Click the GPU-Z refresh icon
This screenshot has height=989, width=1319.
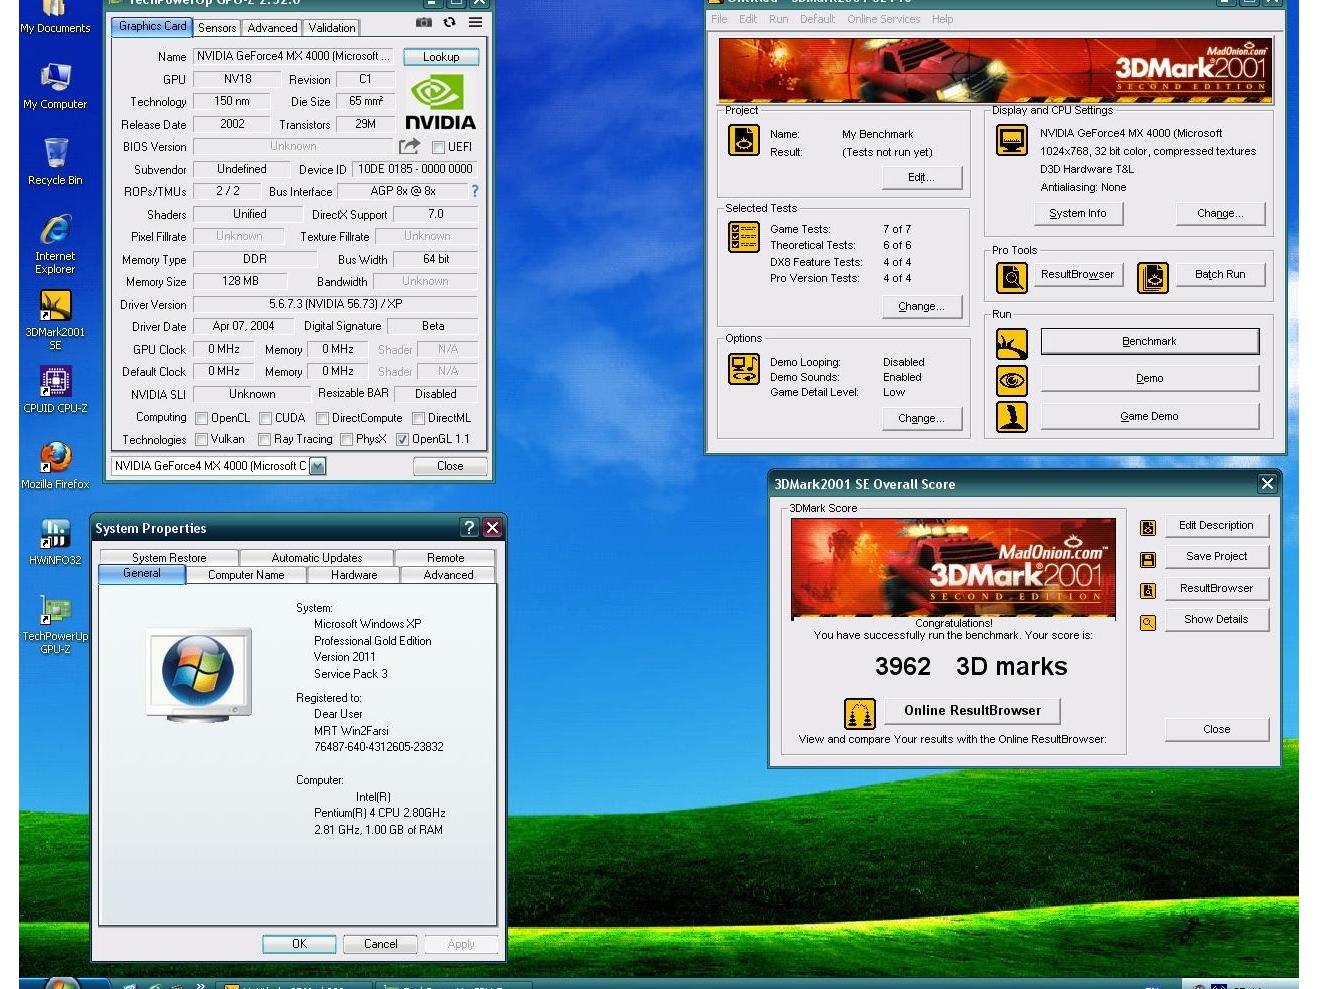(x=449, y=22)
